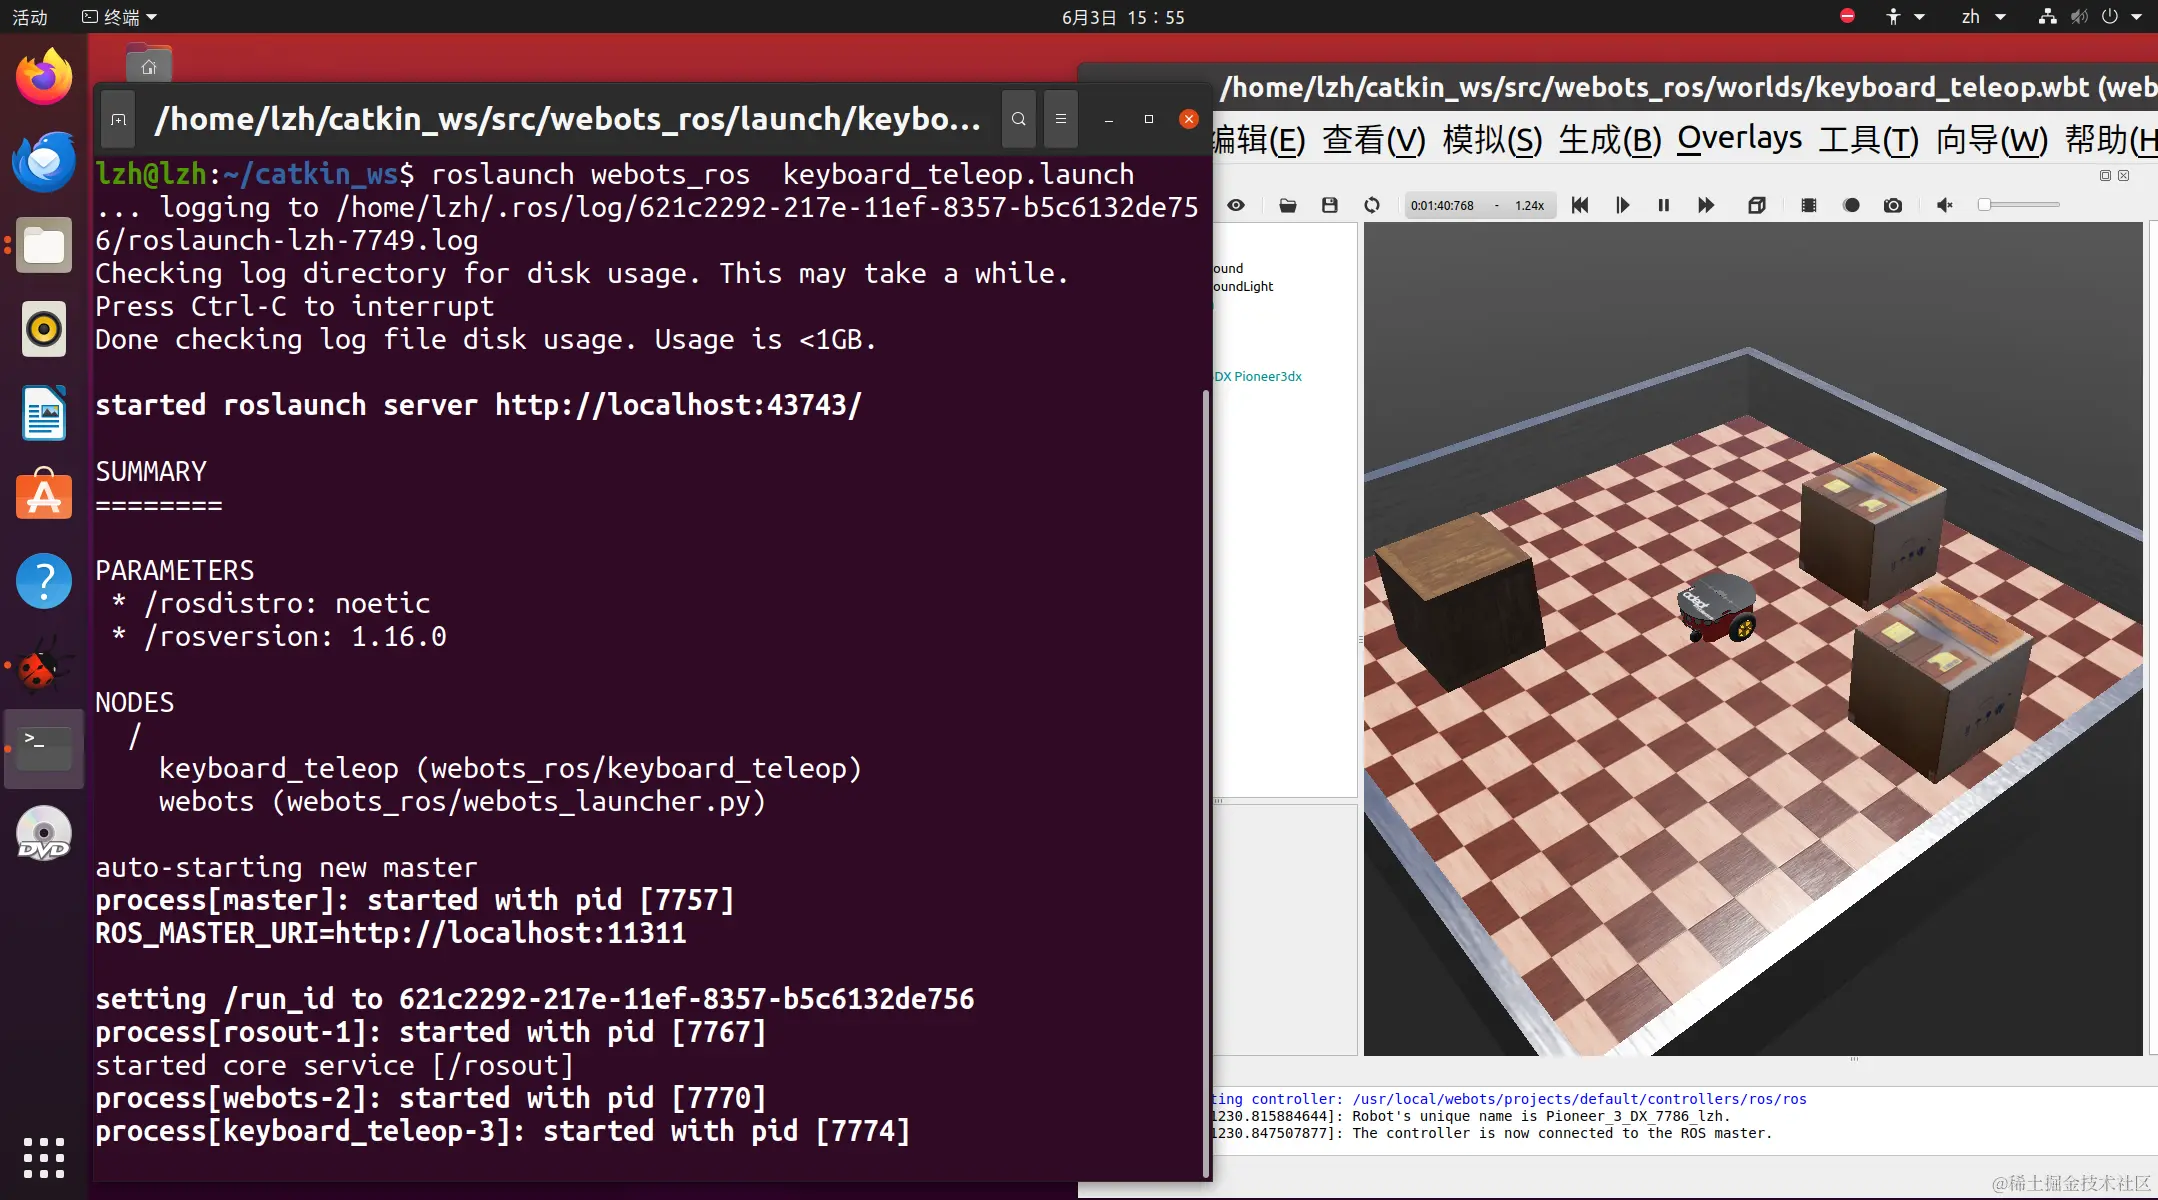Adjust the Webots volume slider
The image size is (2158, 1200).
click(x=2018, y=205)
